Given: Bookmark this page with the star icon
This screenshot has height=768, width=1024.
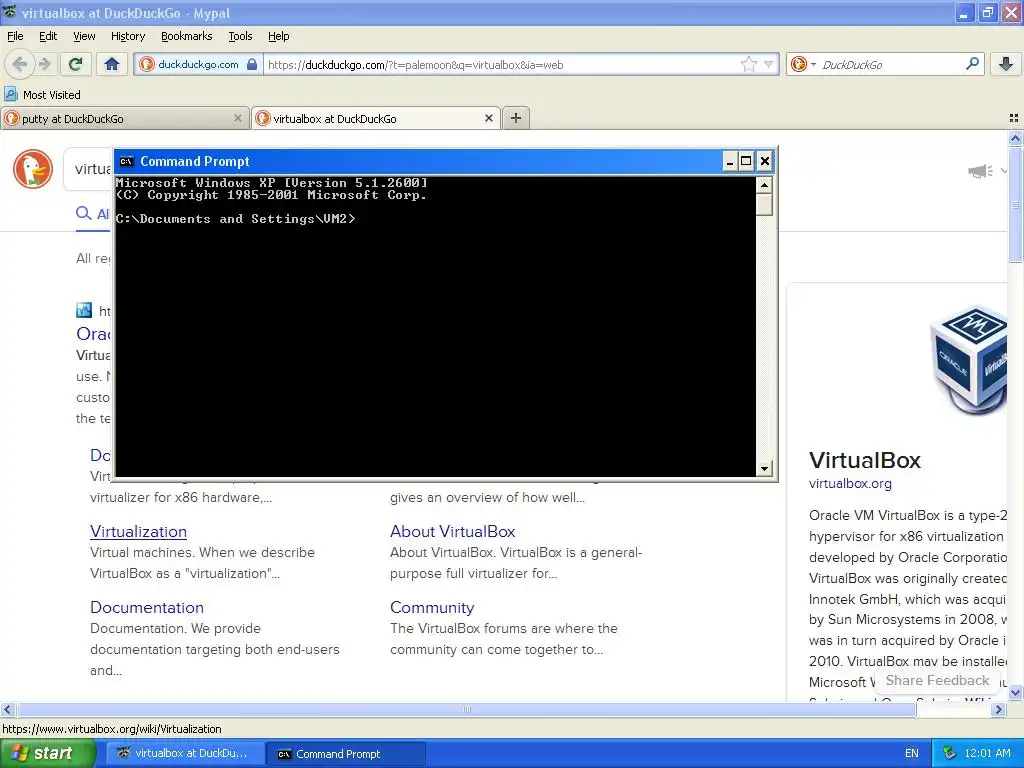Looking at the screenshot, I should (x=748, y=64).
